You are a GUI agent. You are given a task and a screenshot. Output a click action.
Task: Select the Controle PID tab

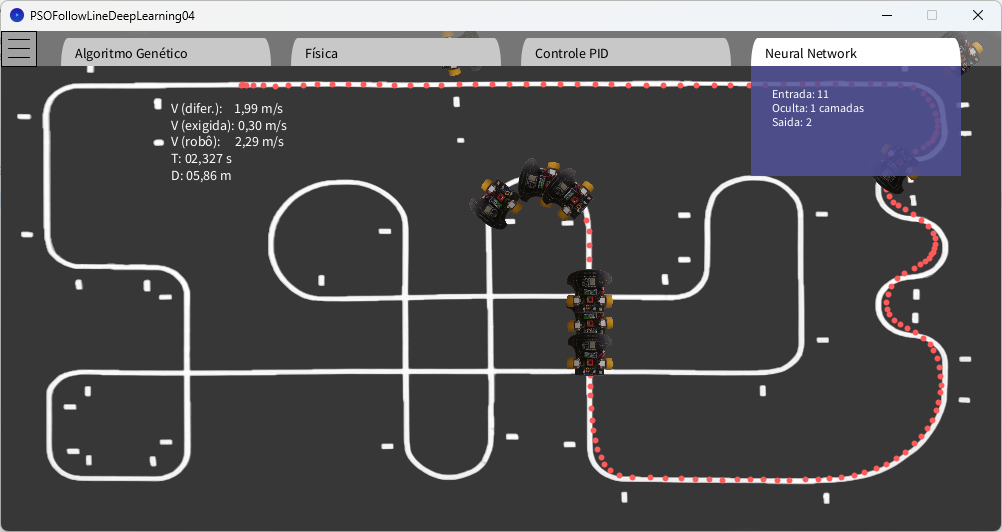pyautogui.click(x=626, y=52)
